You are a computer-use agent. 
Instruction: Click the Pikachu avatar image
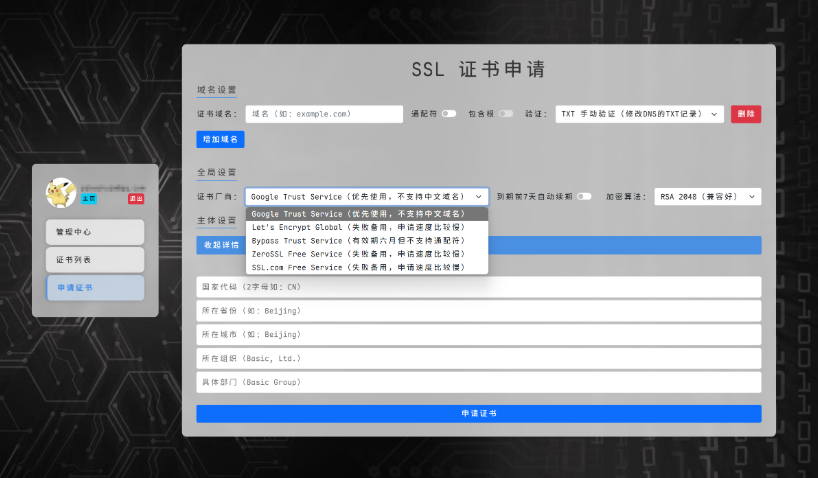pos(61,193)
